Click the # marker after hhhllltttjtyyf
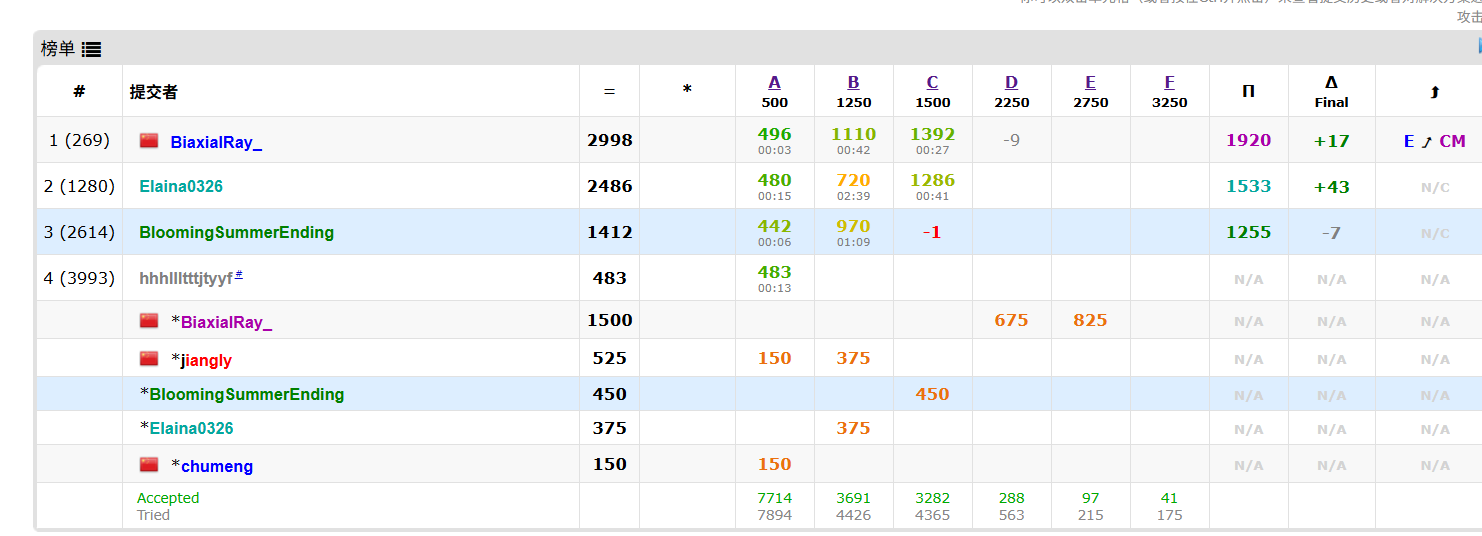This screenshot has height=536, width=1482. click(x=239, y=274)
